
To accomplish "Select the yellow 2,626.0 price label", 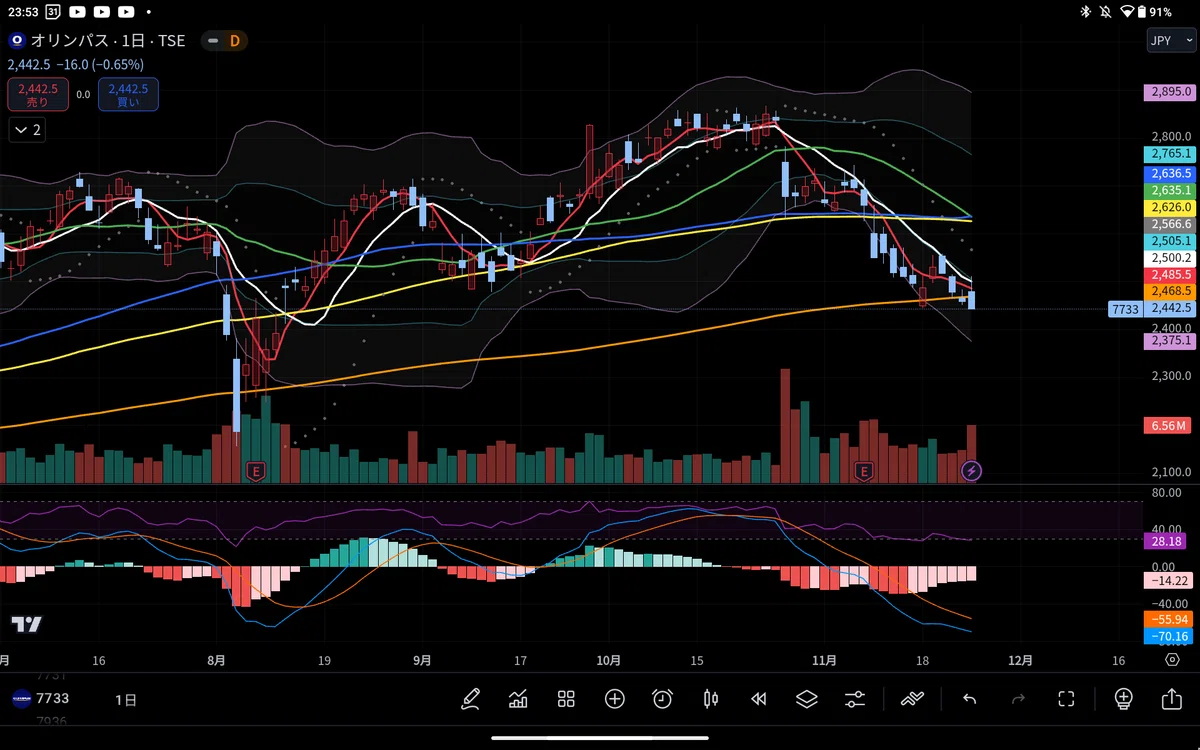I will 1170,207.
